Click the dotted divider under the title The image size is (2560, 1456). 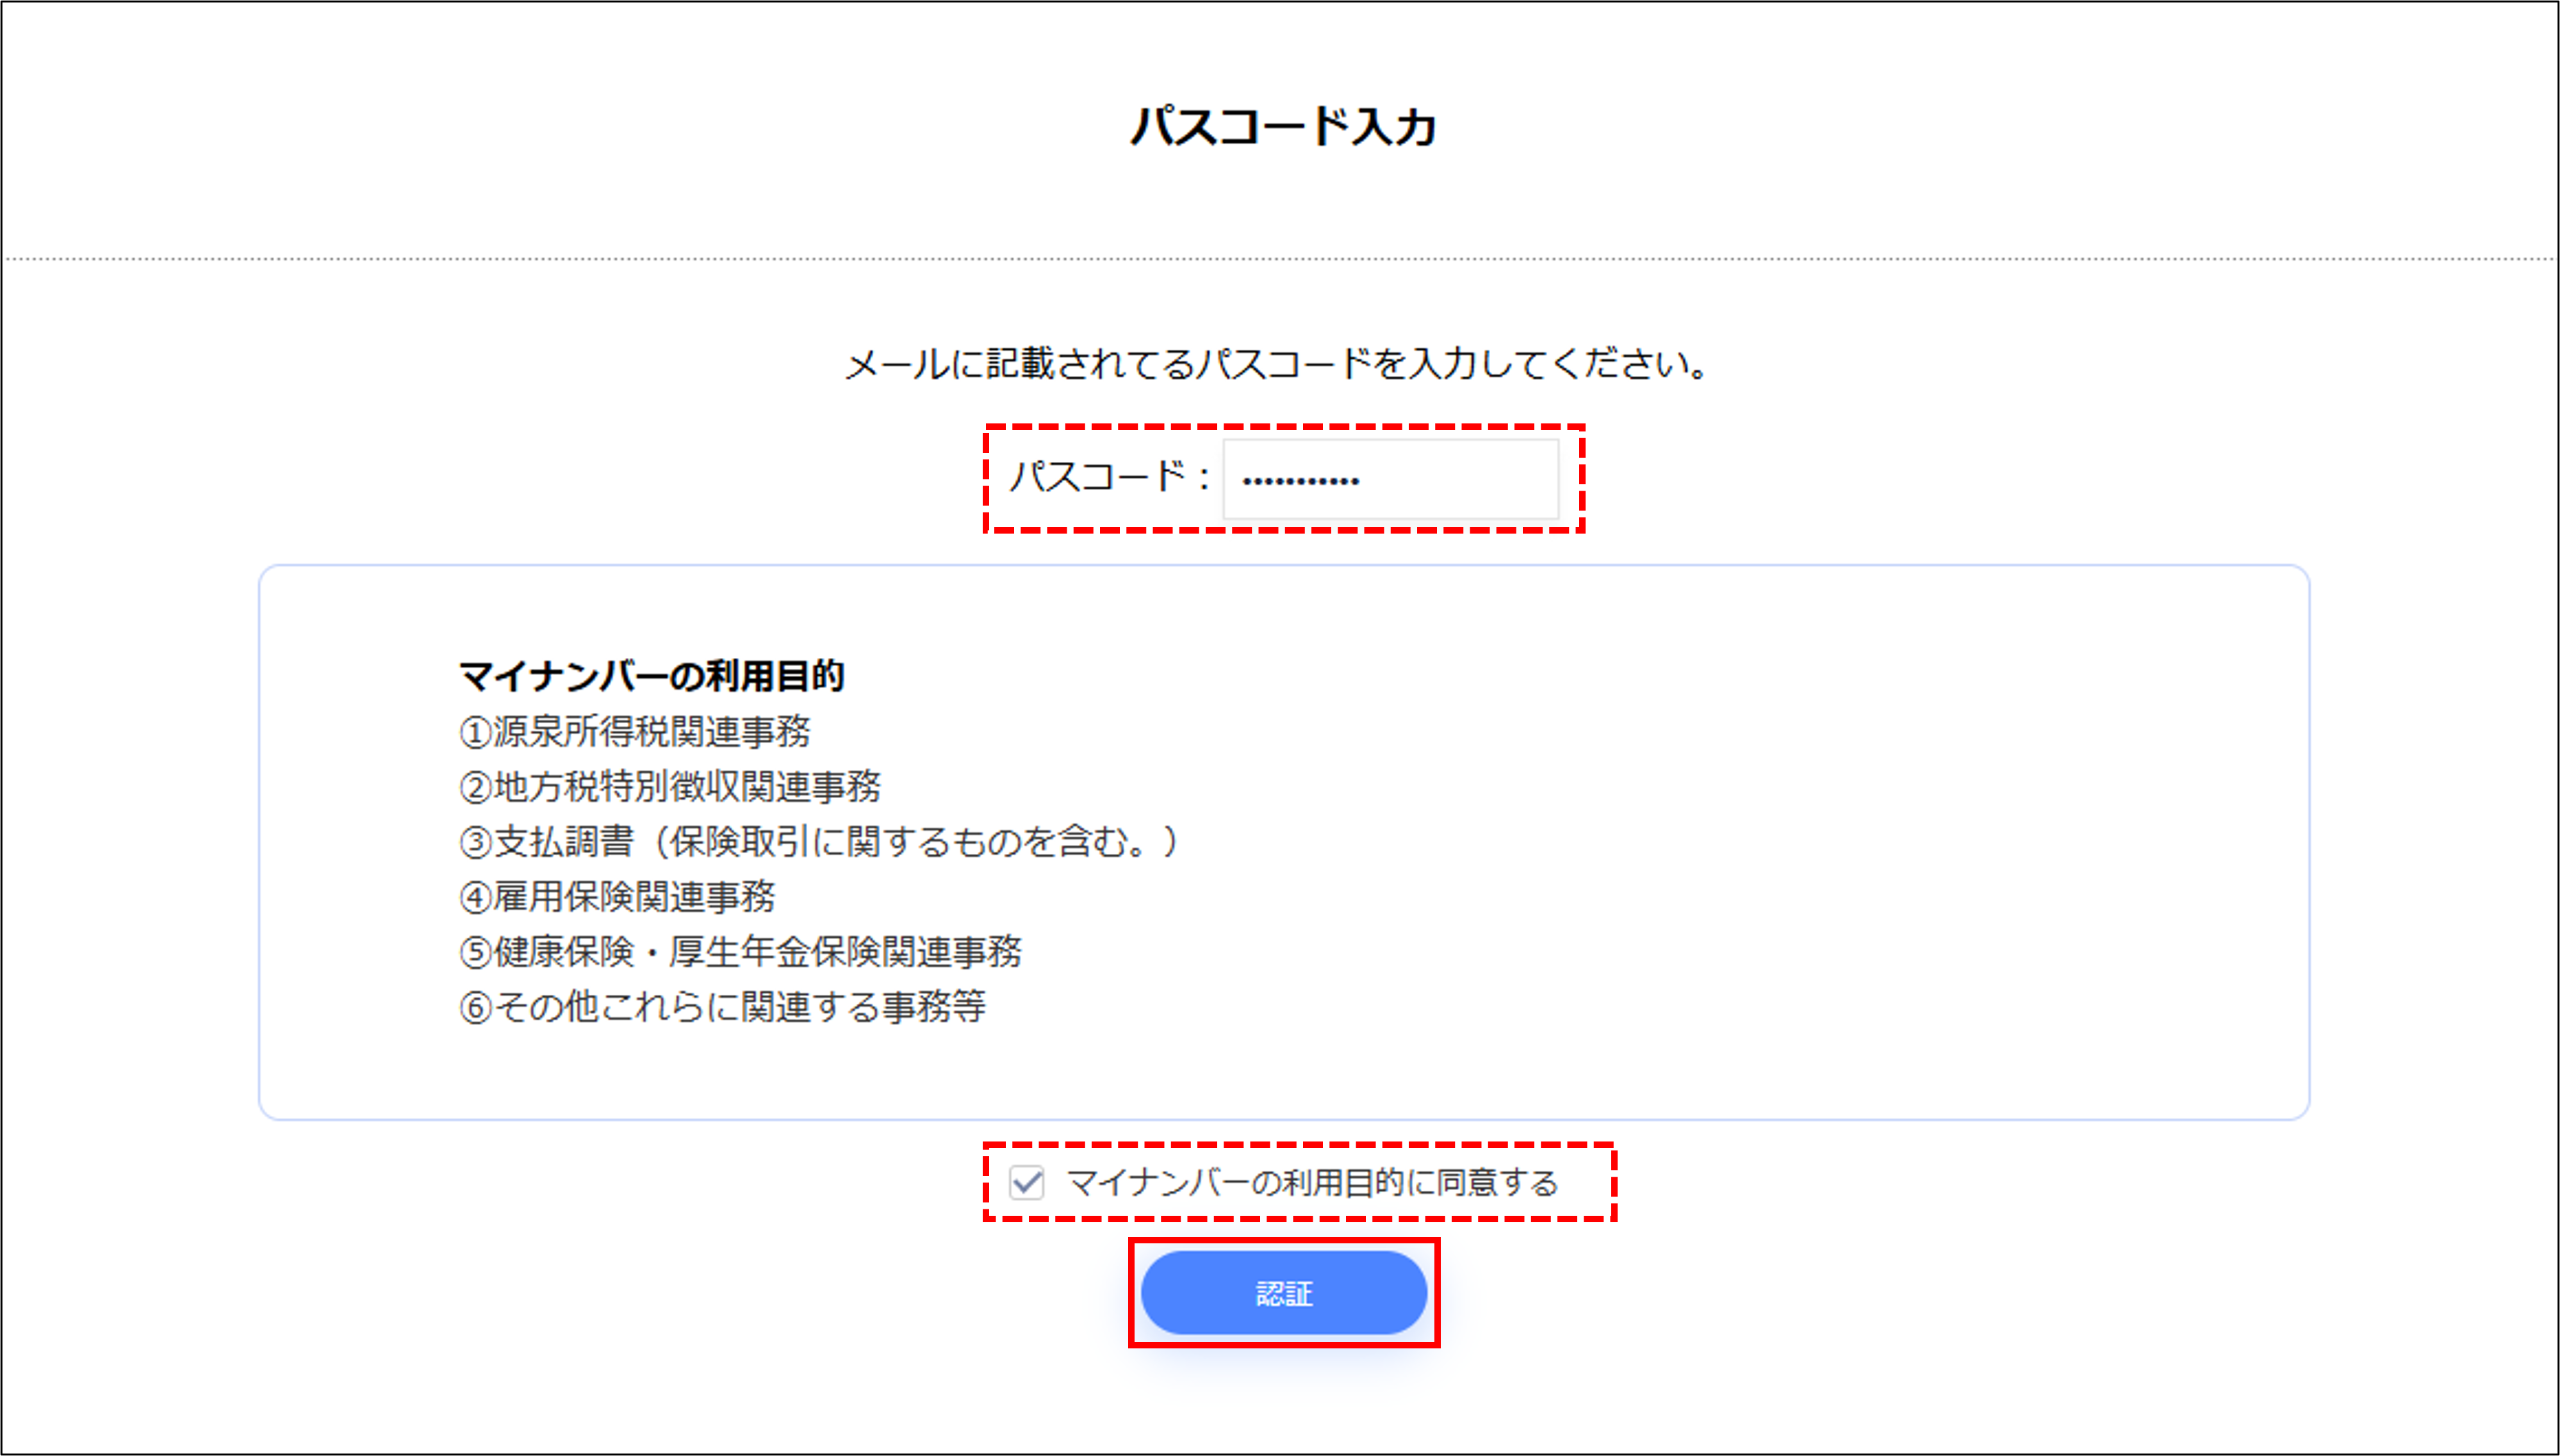tap(1280, 259)
